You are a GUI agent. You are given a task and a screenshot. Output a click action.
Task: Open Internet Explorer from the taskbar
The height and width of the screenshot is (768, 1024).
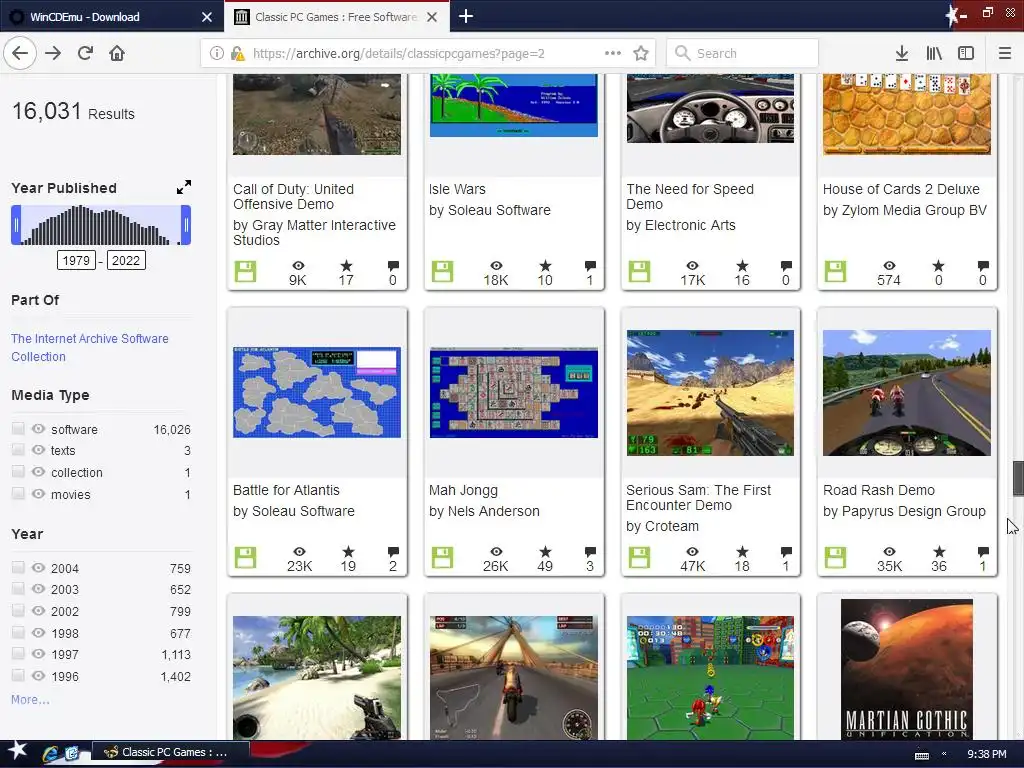(x=50, y=753)
